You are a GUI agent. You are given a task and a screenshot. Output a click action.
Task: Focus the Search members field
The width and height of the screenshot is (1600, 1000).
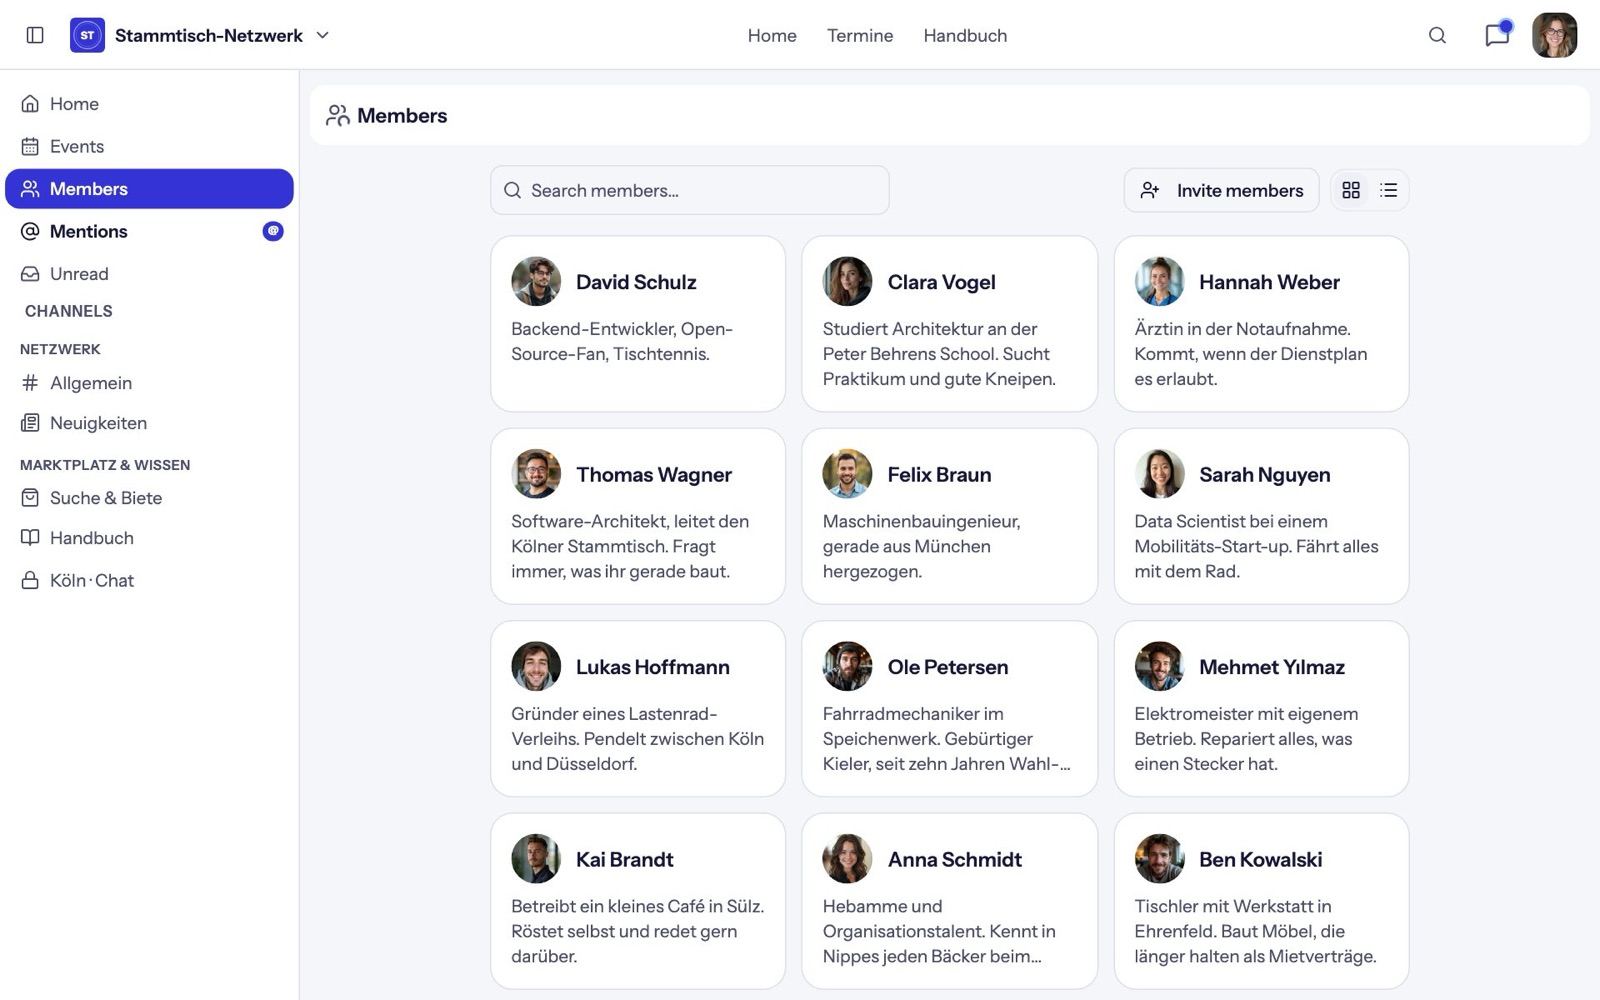pyautogui.click(x=689, y=190)
